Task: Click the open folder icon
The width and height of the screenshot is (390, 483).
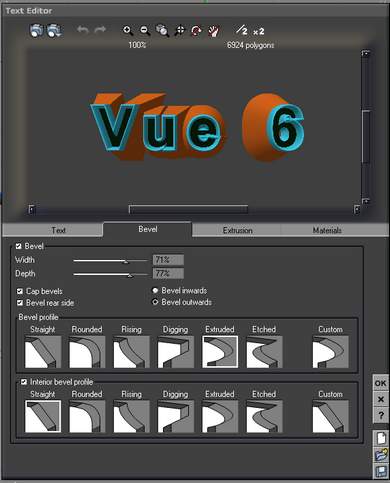Action: click(381, 455)
